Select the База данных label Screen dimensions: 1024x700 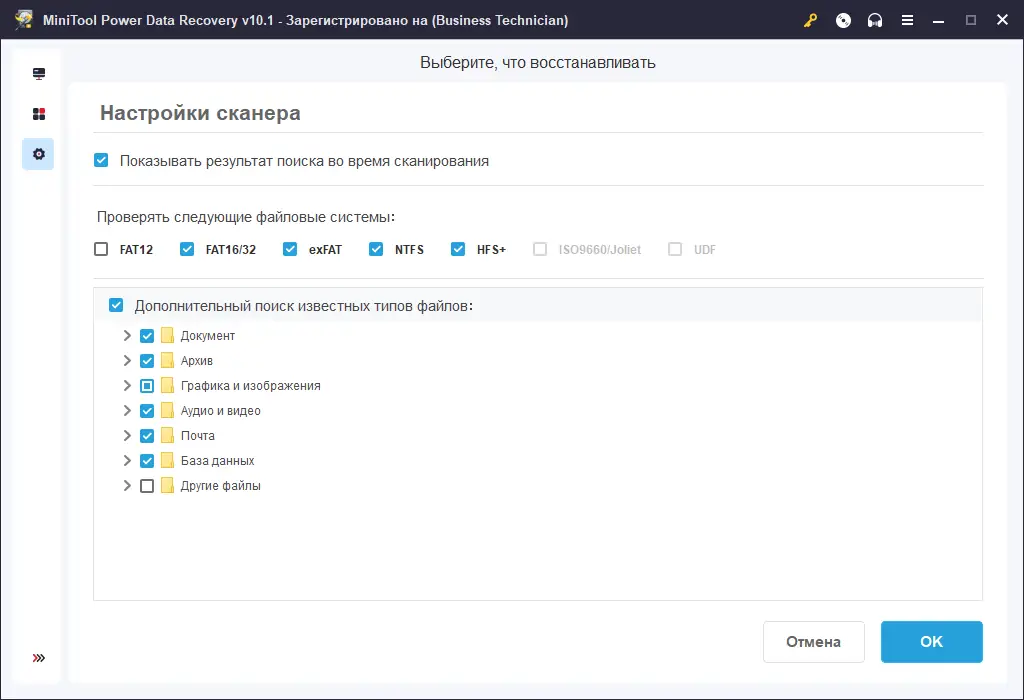[x=217, y=461]
